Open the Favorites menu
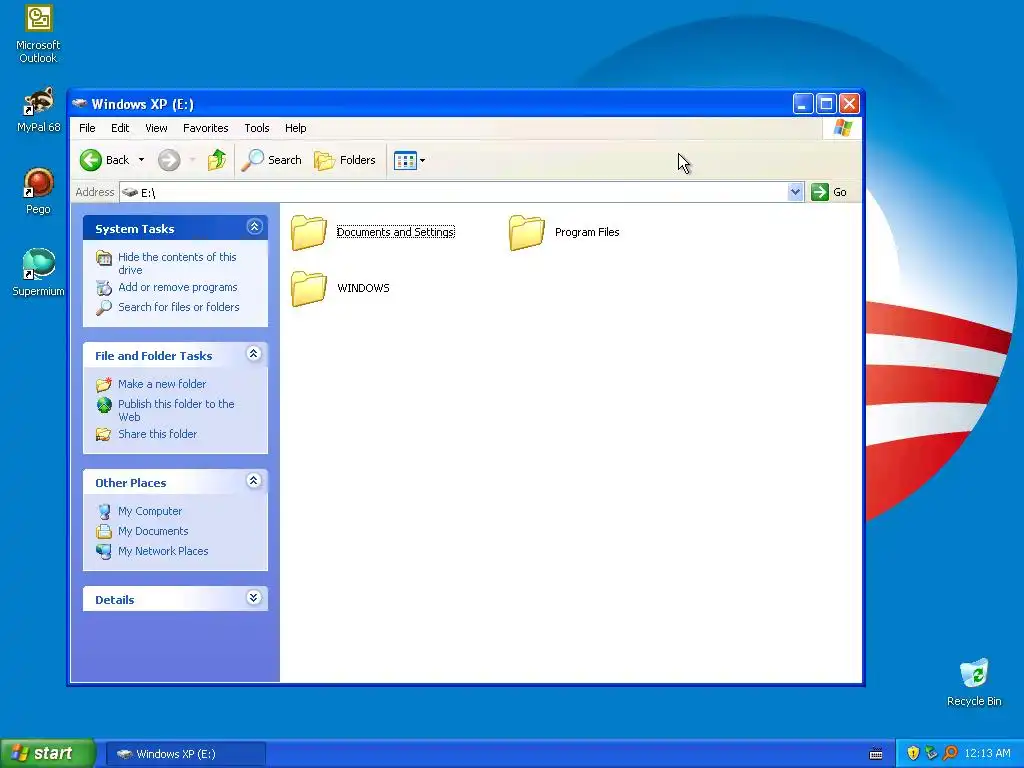 click(206, 128)
